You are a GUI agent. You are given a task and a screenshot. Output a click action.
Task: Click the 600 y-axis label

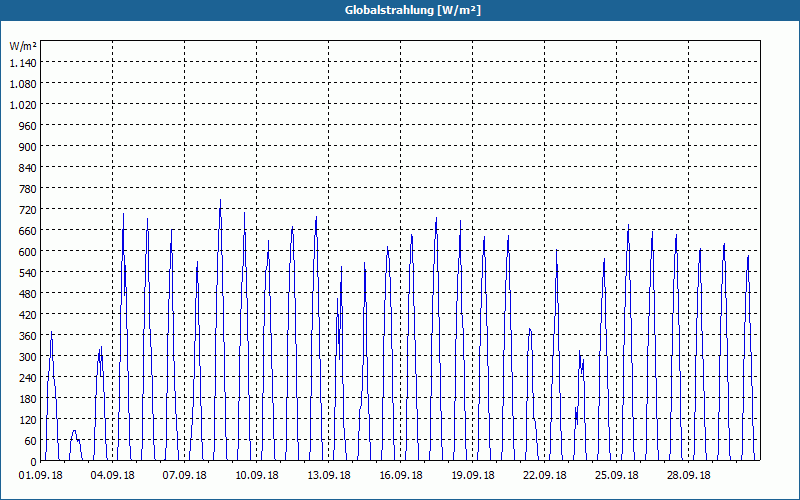[x=29, y=252]
